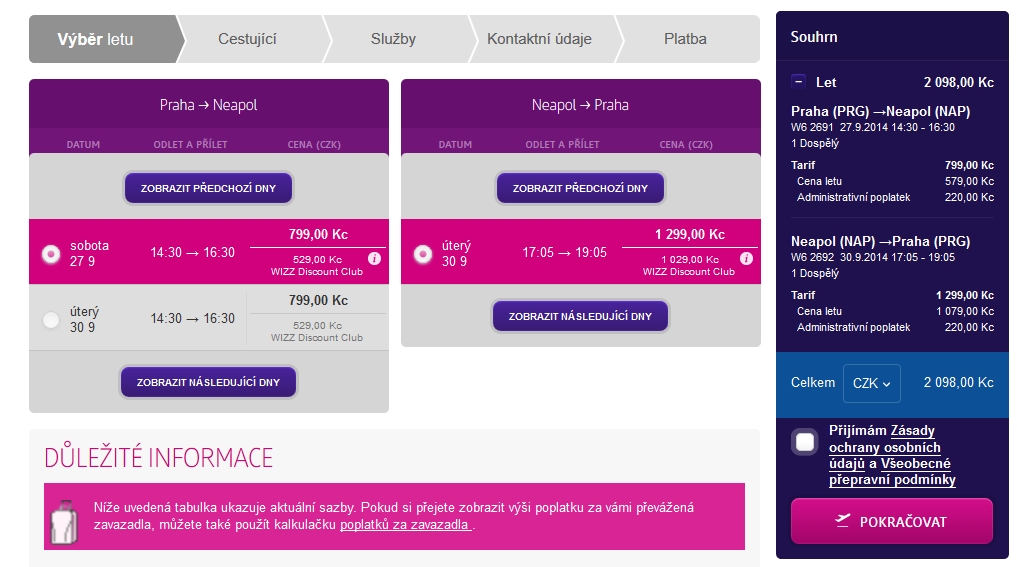Click the Pokračovat button

[x=892, y=521]
